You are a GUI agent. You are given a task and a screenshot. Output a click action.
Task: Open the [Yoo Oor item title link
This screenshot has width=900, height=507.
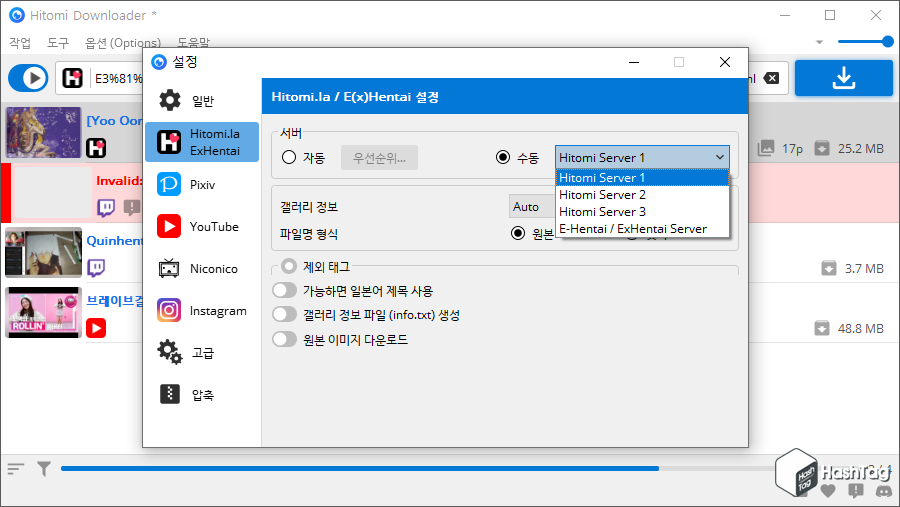pyautogui.click(x=114, y=121)
